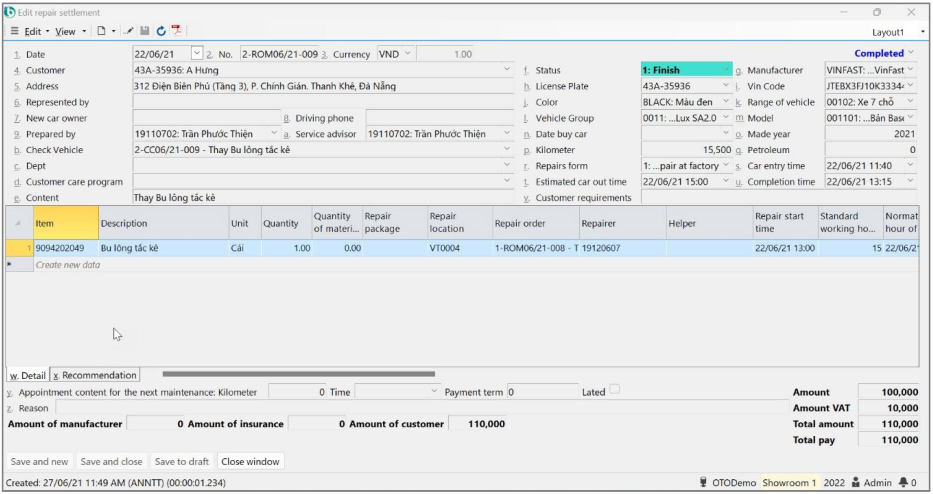The image size is (933, 494).
Task: Click Close window button
Action: [250, 461]
